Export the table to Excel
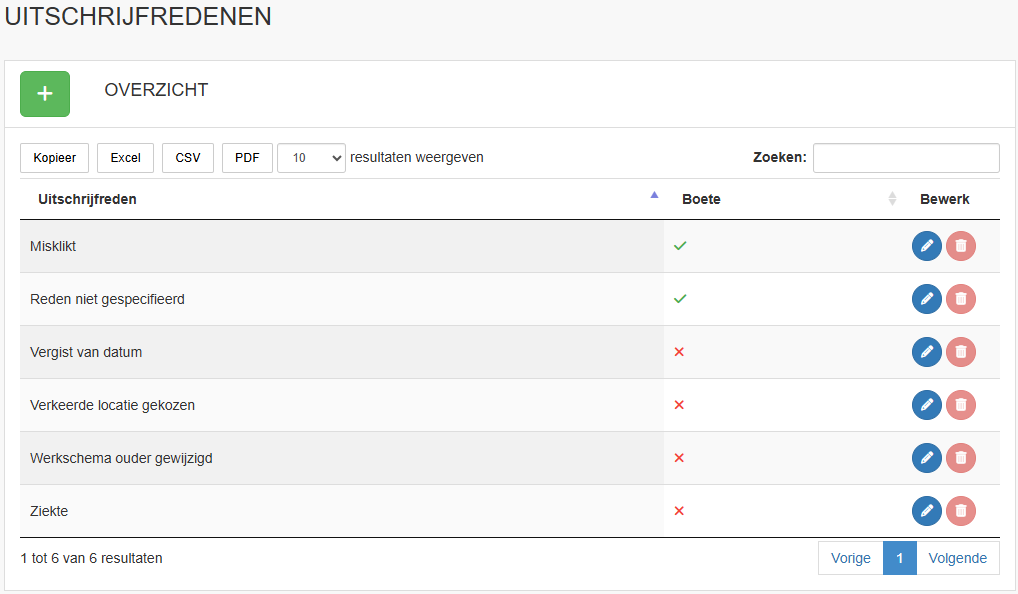Viewport: 1018px width, 594px height. pos(125,158)
